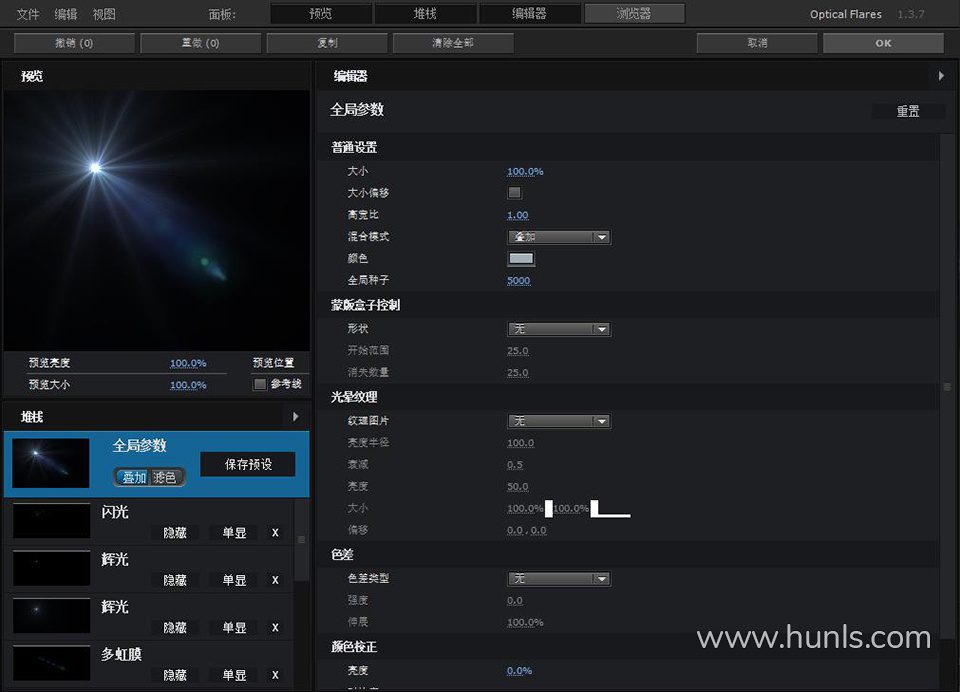Open the 混合模式 dropdown
This screenshot has width=960, height=692.
click(x=559, y=237)
